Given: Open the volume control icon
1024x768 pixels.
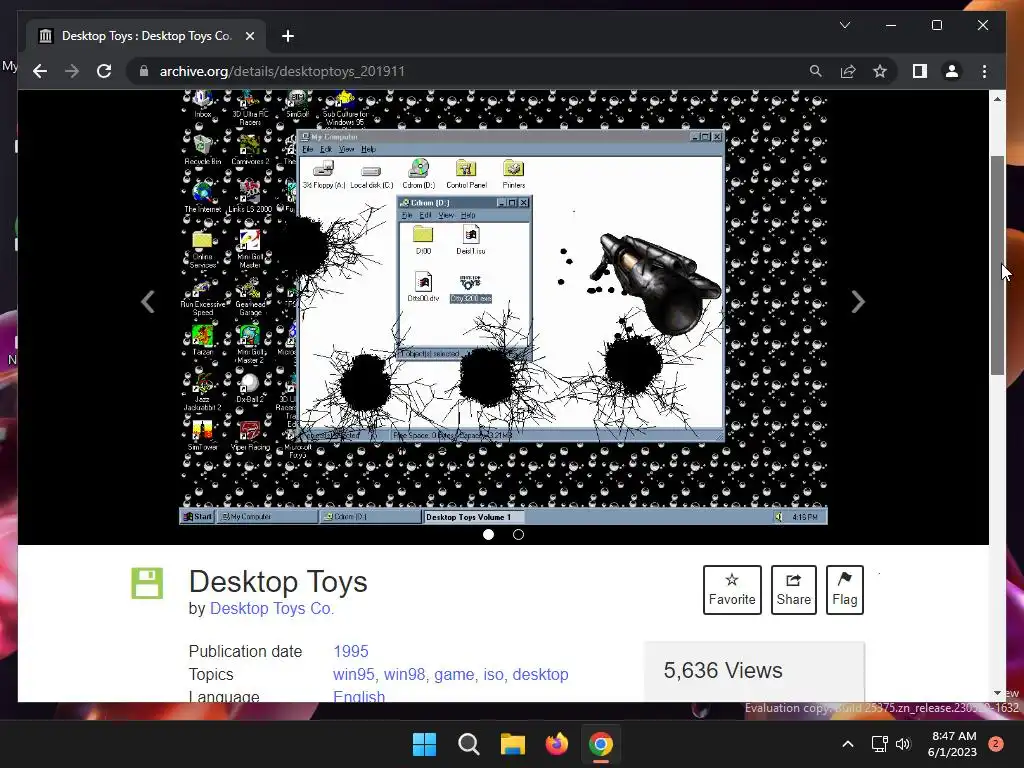Looking at the screenshot, I should (x=903, y=744).
